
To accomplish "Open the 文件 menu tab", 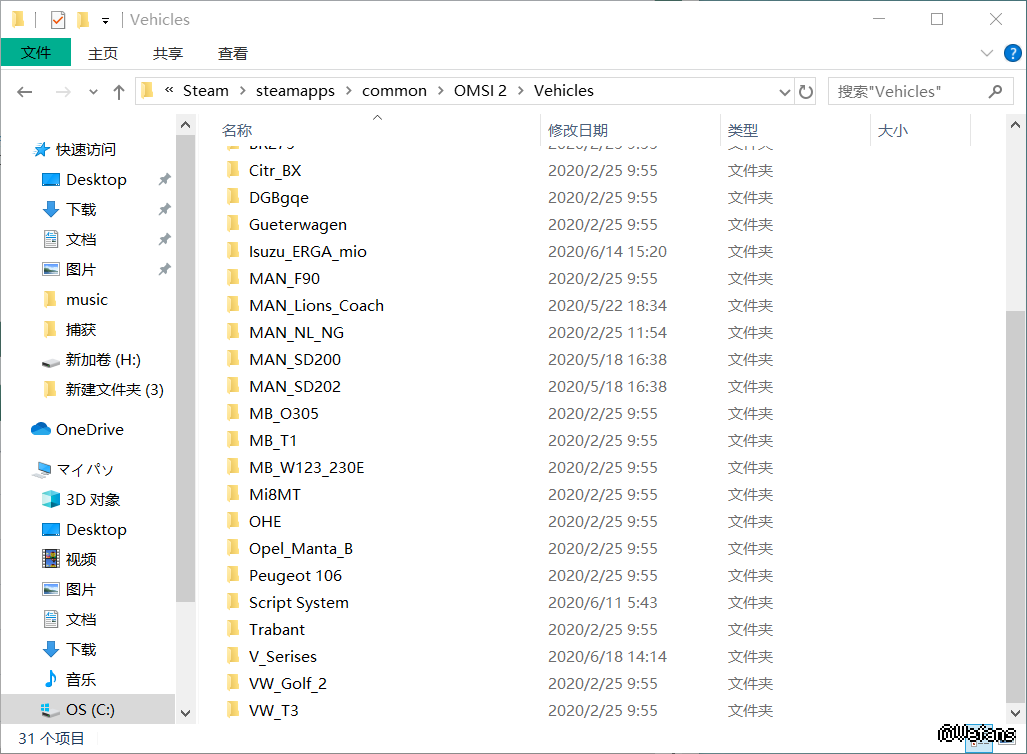I will pyautogui.click(x=36, y=52).
